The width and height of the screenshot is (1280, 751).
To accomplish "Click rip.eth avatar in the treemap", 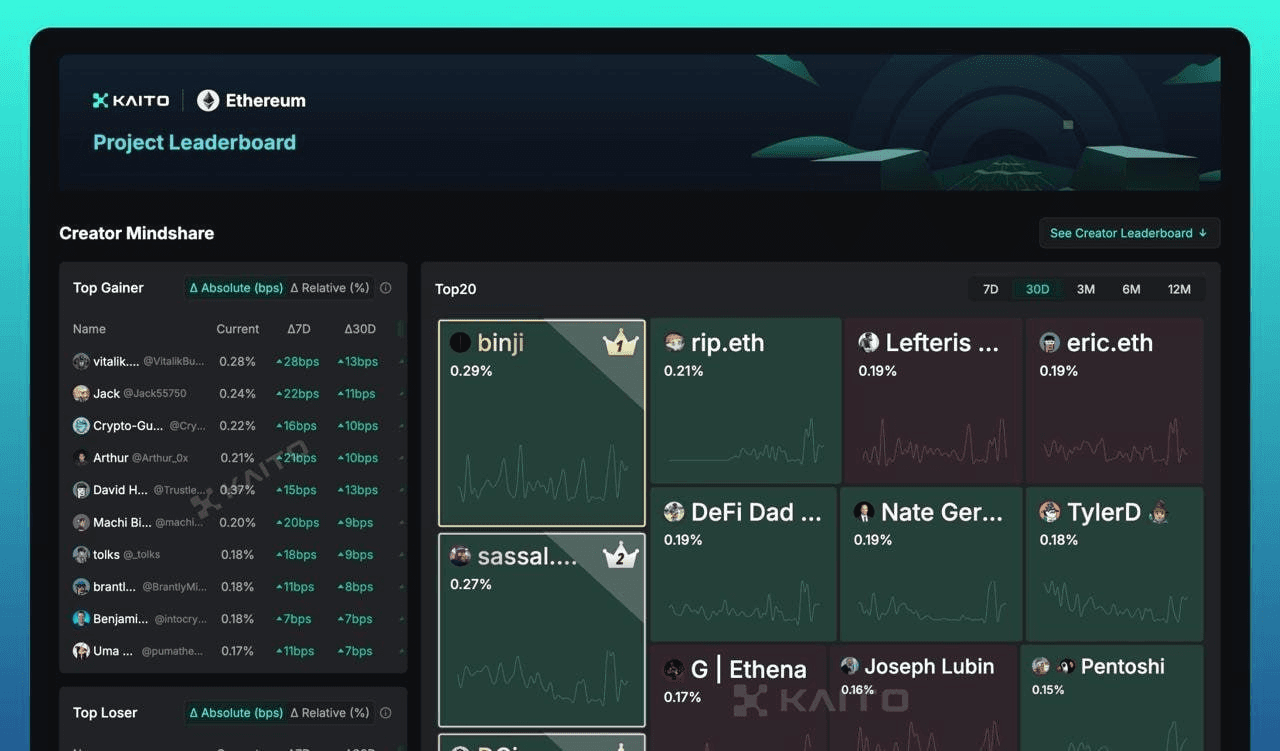I will coord(674,342).
